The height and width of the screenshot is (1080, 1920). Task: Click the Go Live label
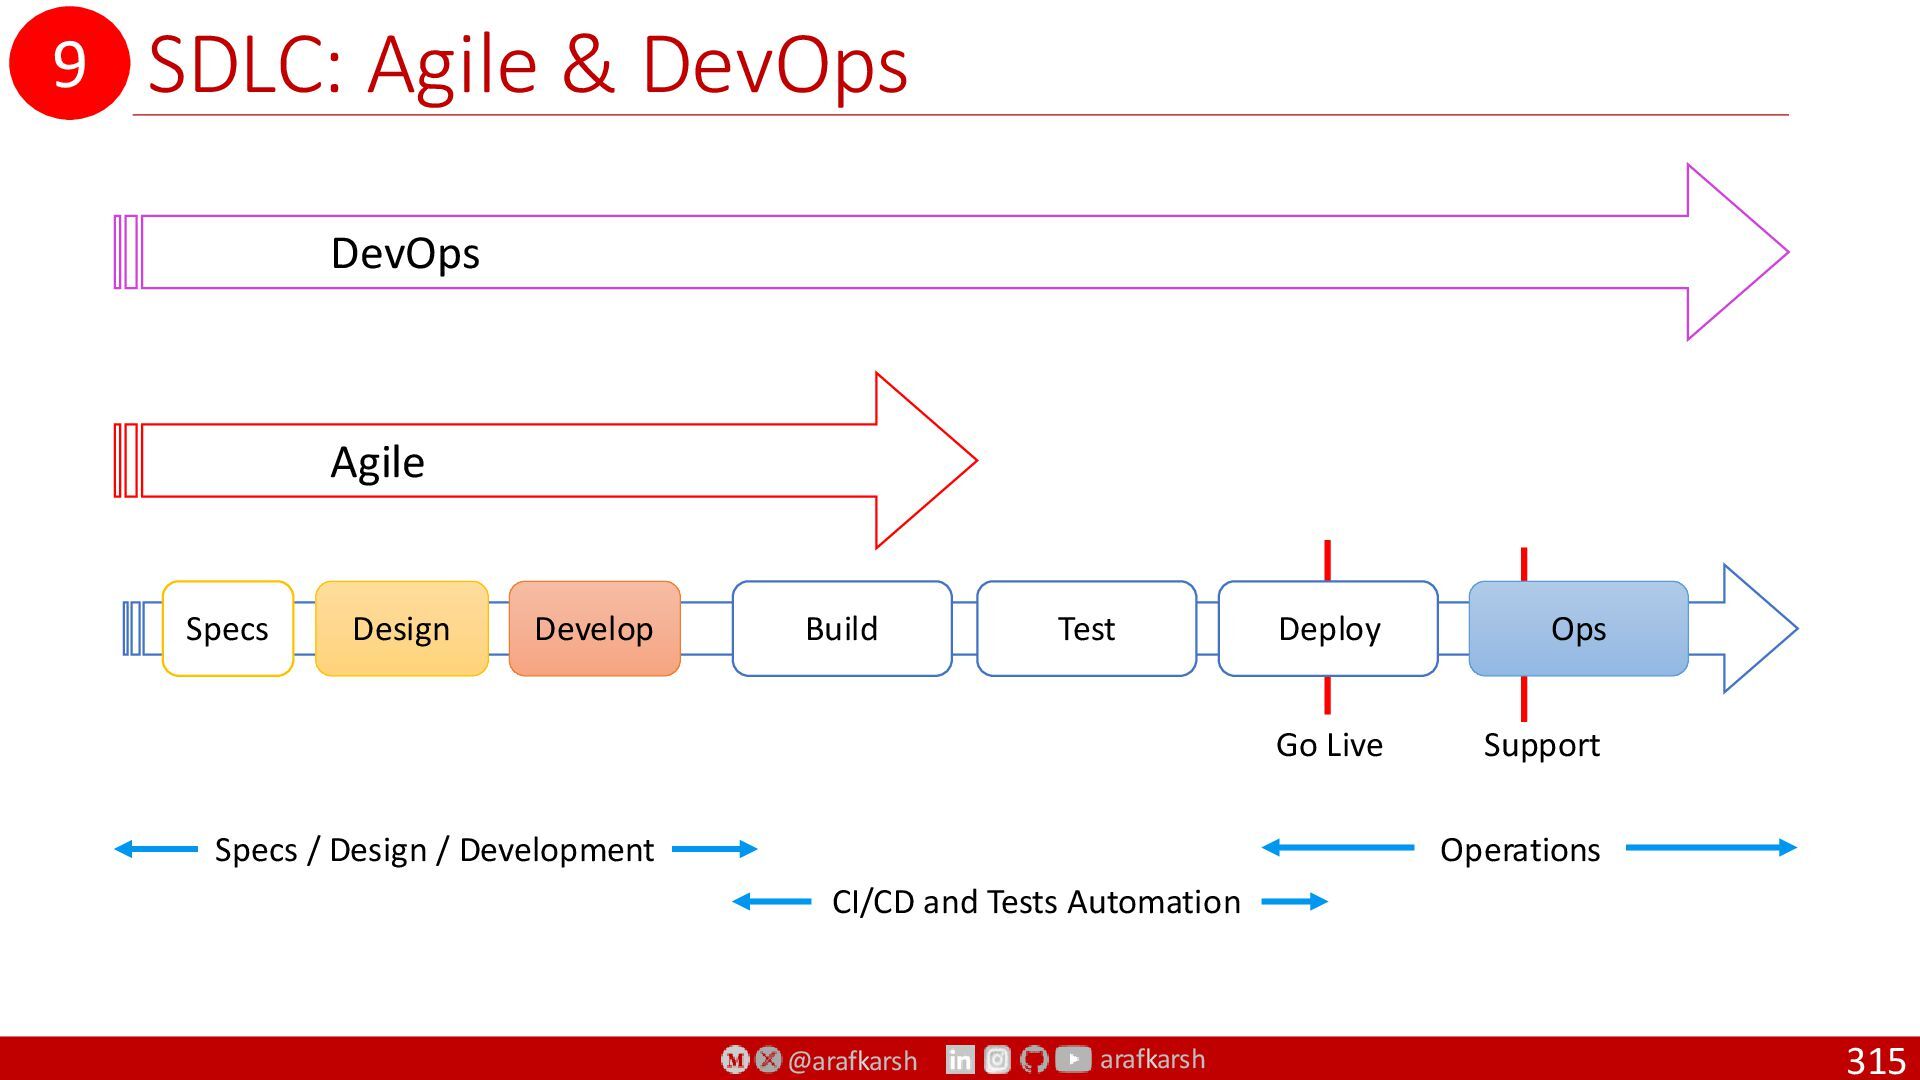1329,745
